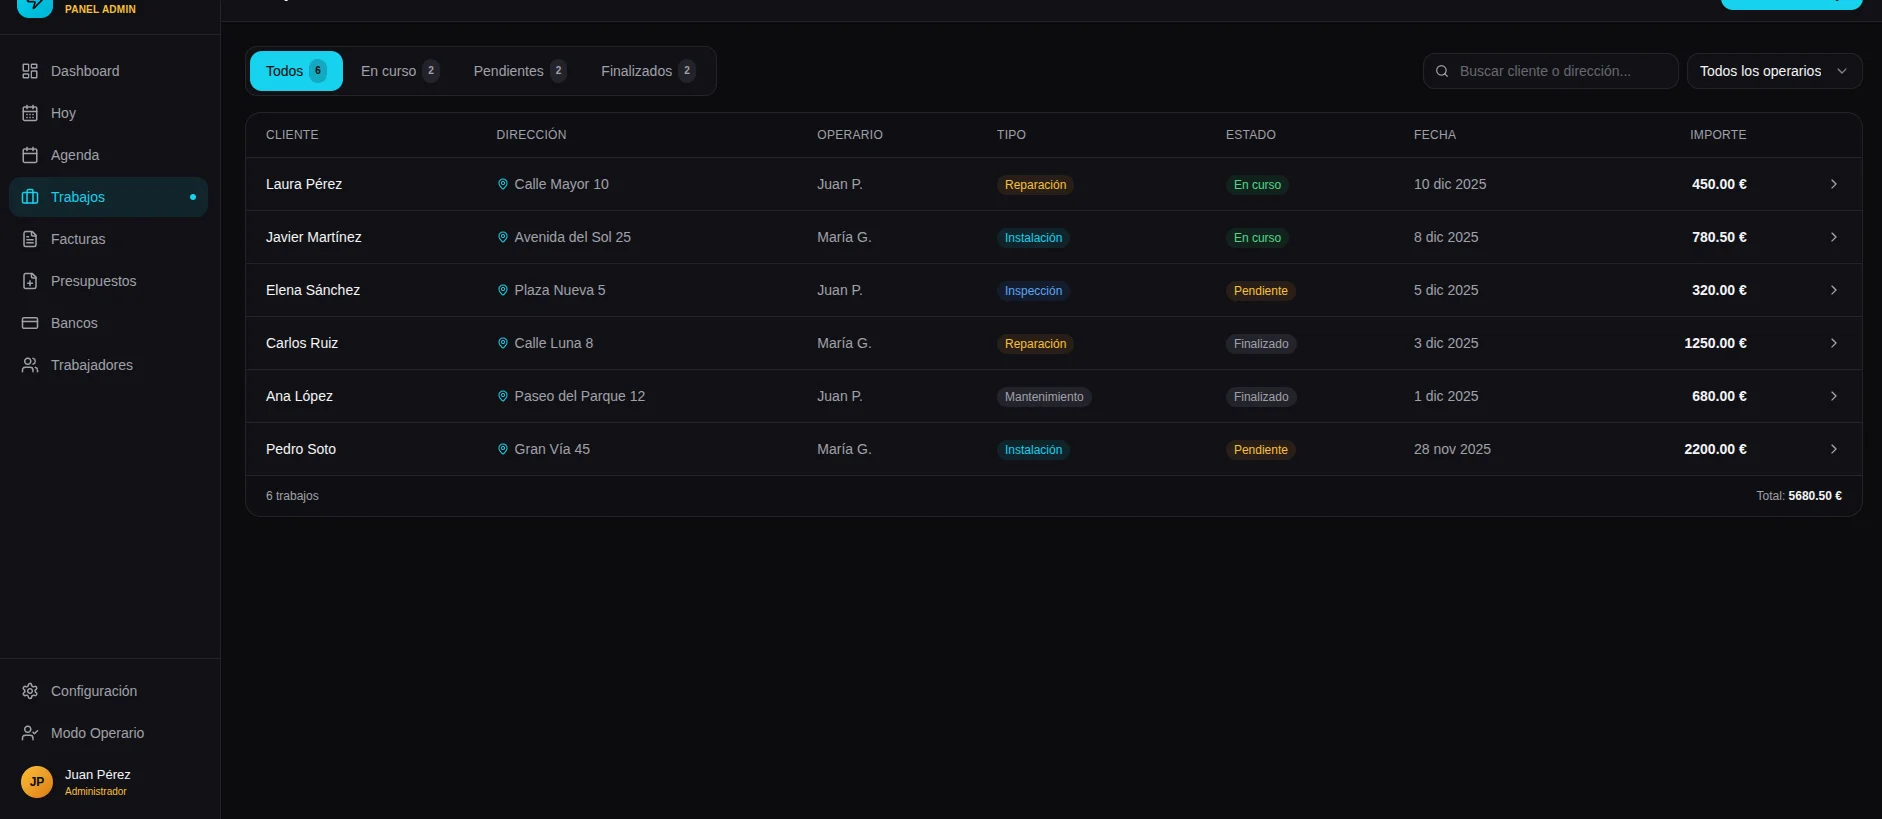Switch to the En curso tab
1882x819 pixels.
(x=400, y=71)
